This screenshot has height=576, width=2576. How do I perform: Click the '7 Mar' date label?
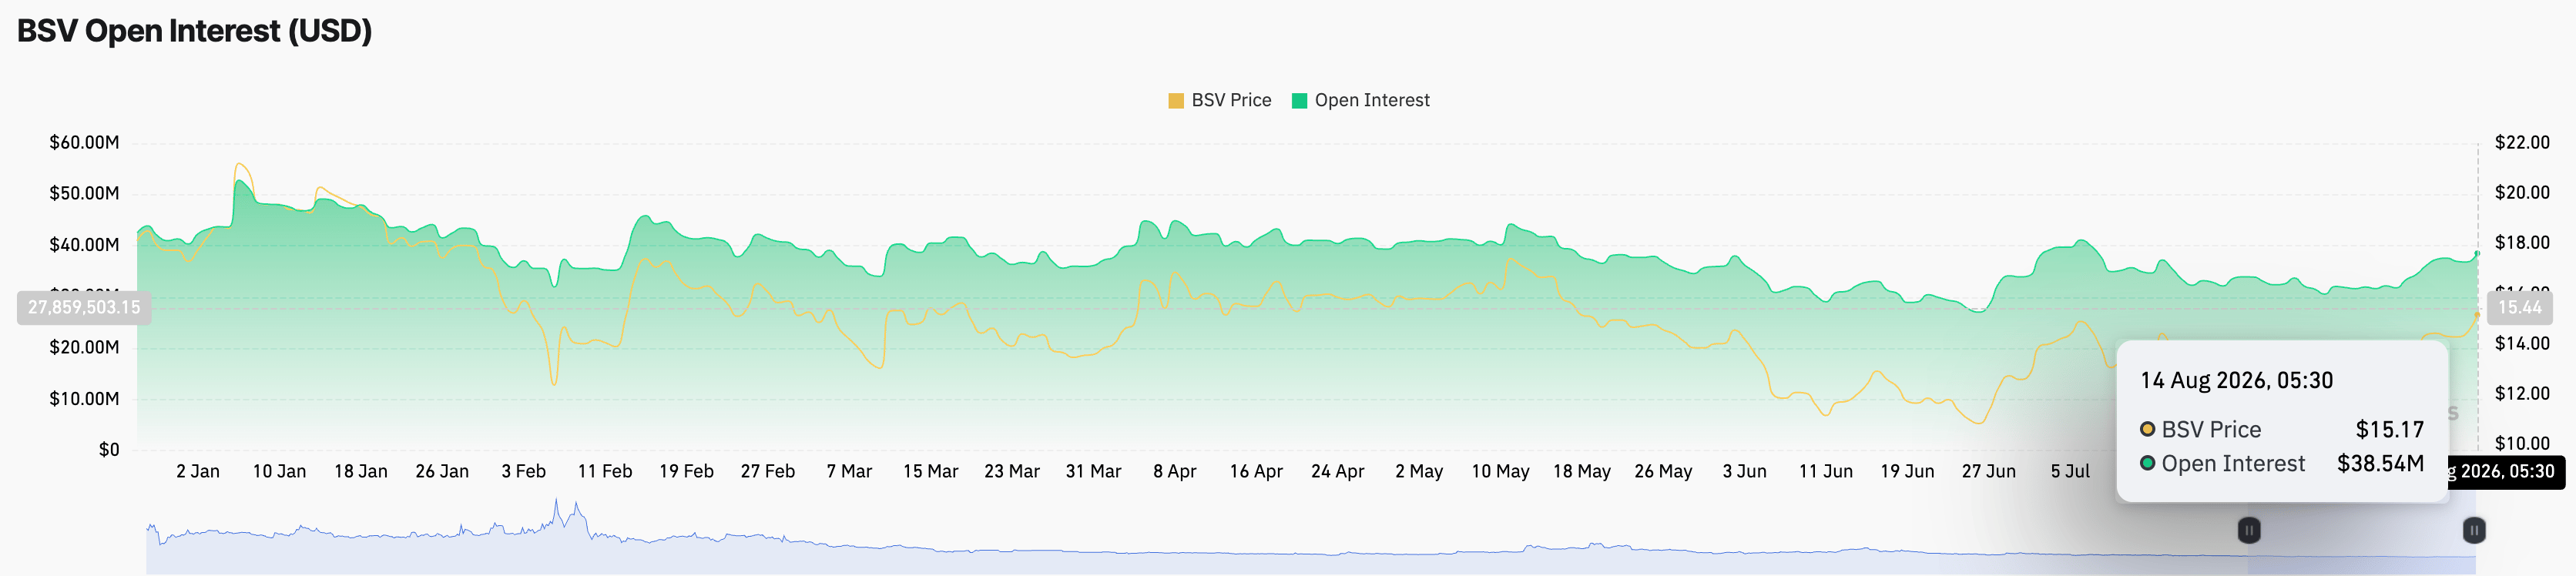click(x=849, y=471)
